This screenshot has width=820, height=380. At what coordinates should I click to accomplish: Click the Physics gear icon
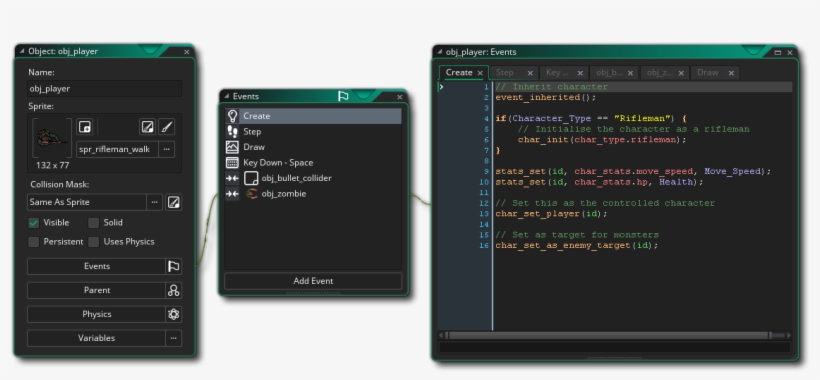click(x=174, y=314)
